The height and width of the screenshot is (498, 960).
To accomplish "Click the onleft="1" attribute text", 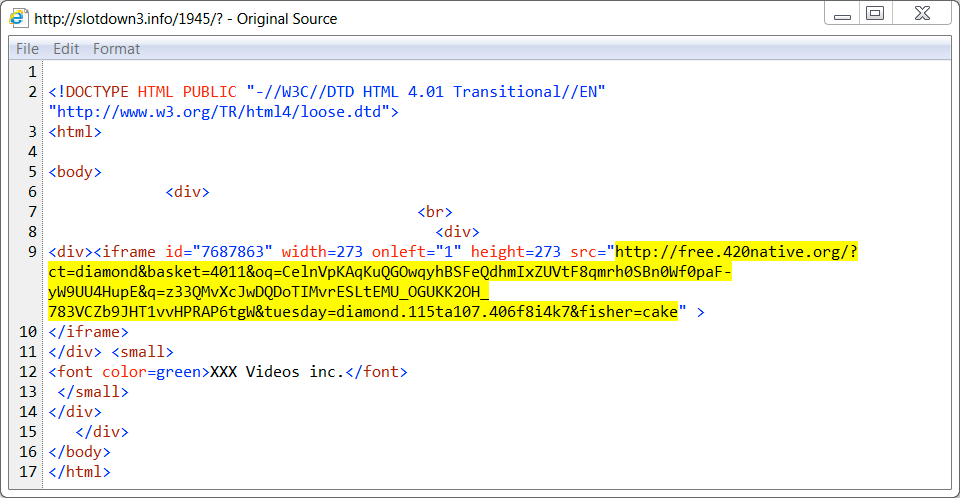I will pyautogui.click(x=416, y=252).
